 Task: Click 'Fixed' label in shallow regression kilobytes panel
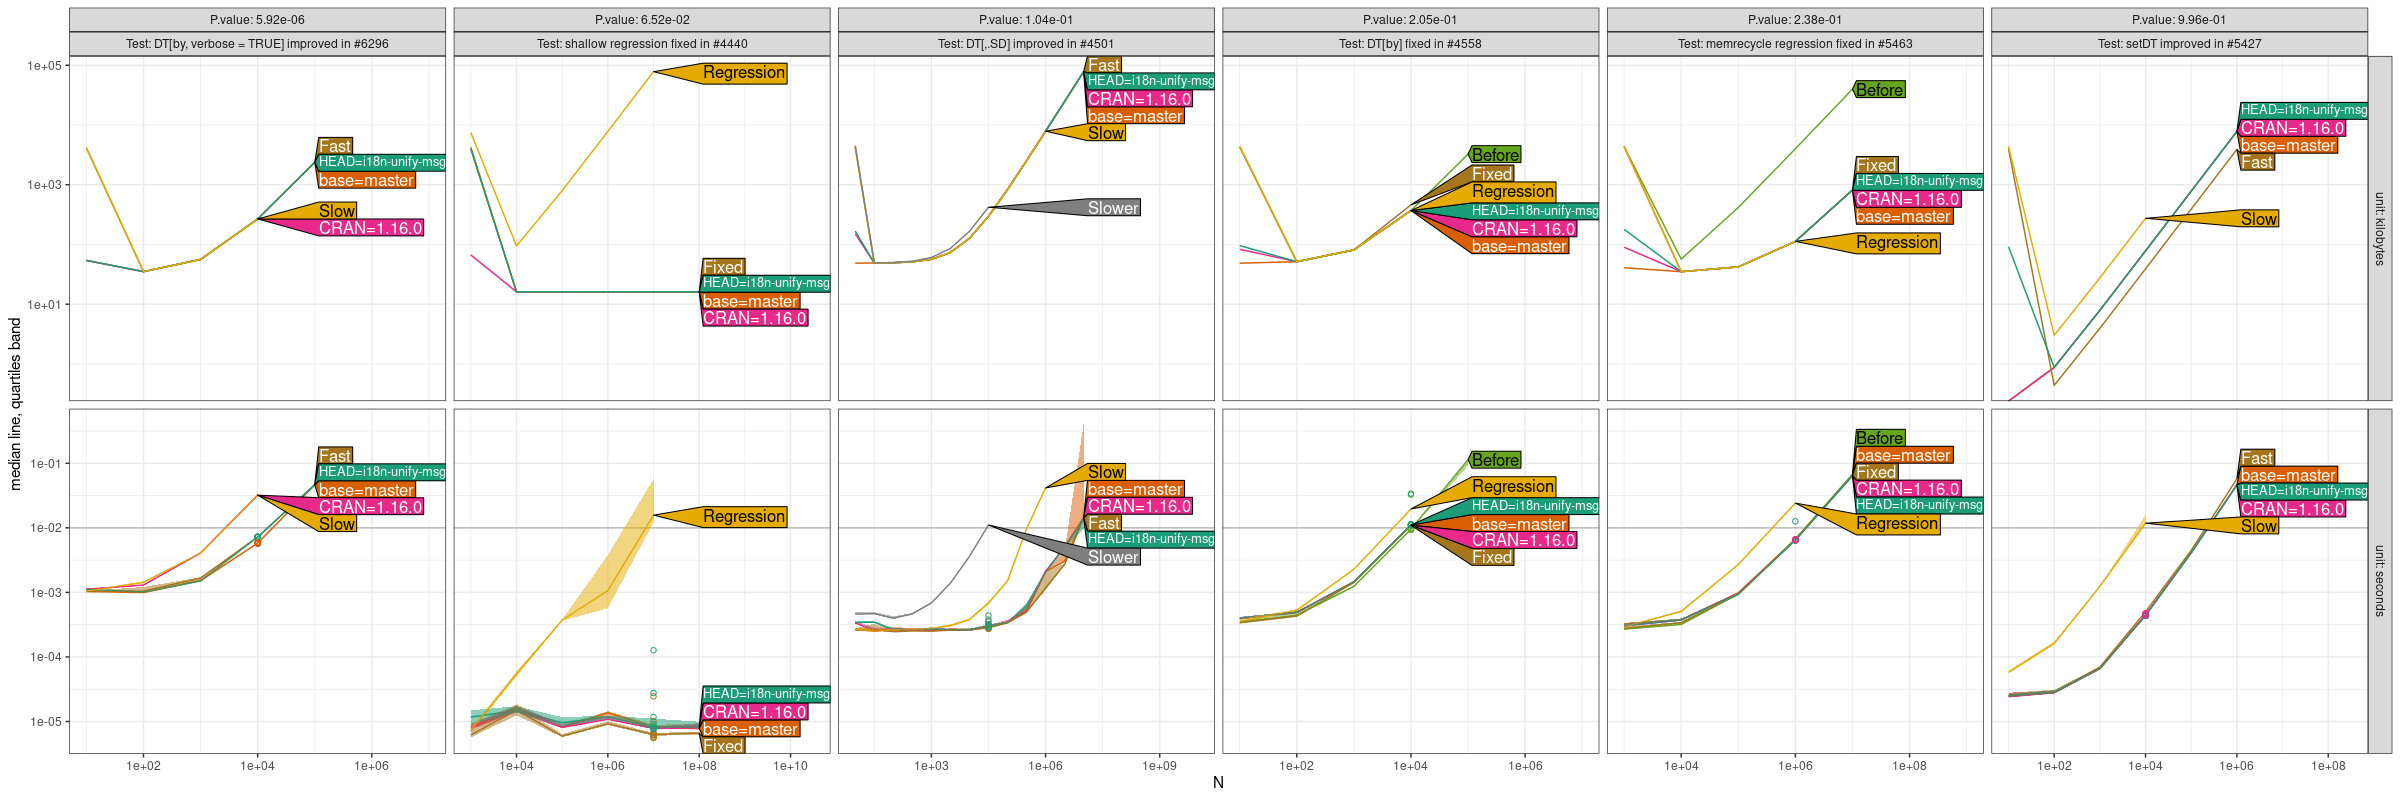click(723, 267)
